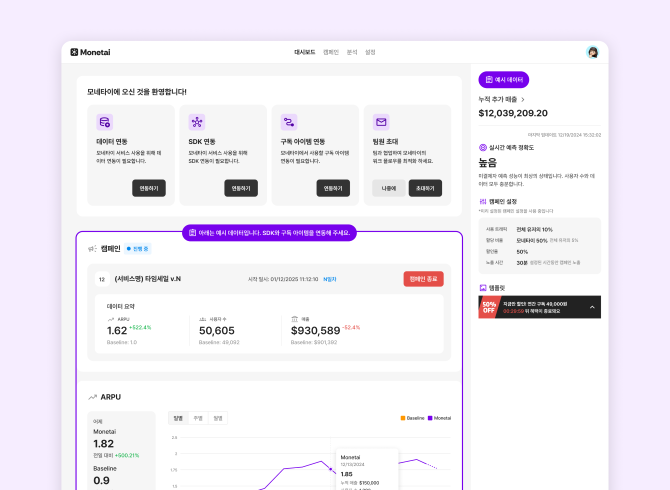
Task: Open the 설정 navigation tab
Action: pos(370,52)
